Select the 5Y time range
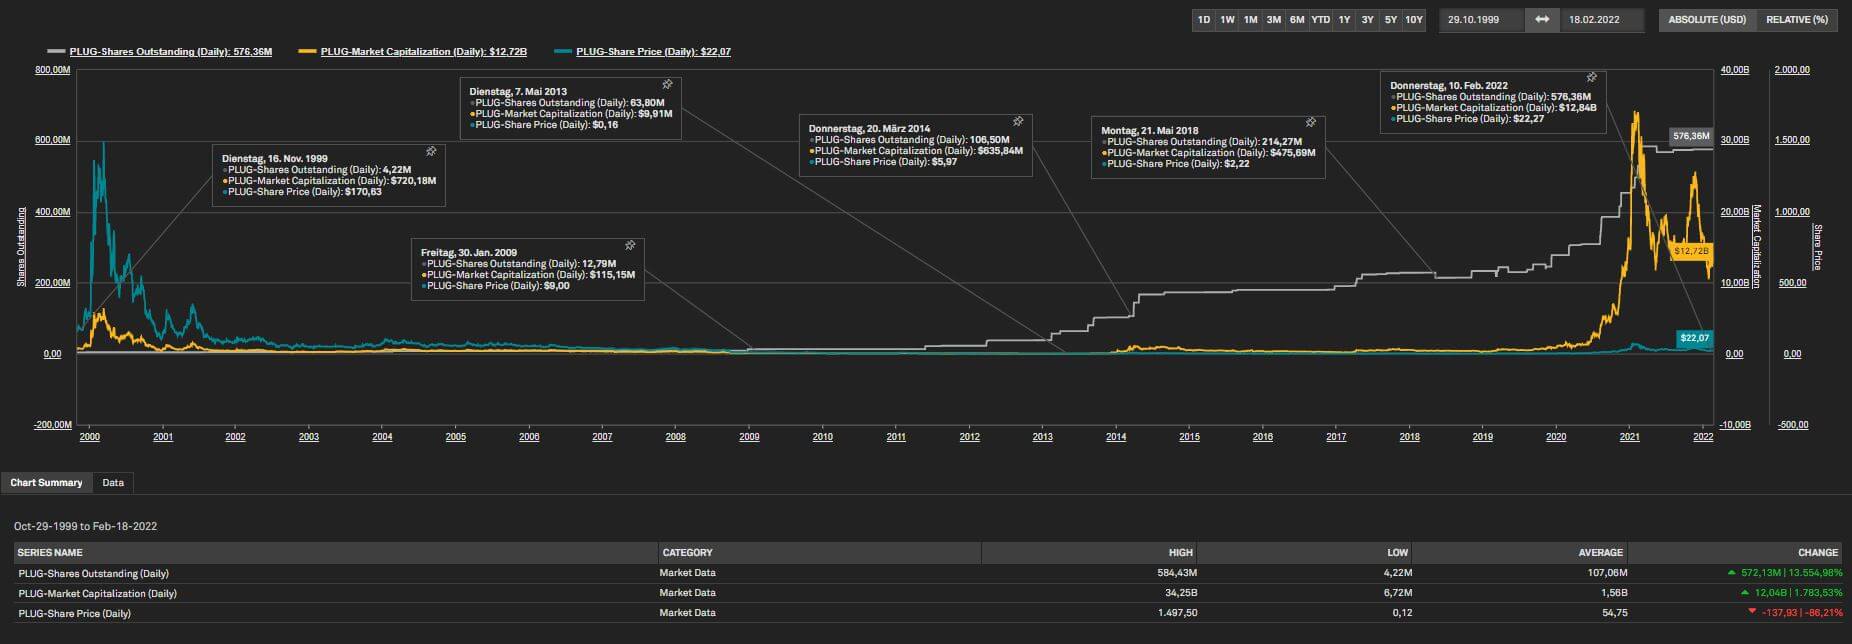The image size is (1852, 644). pyautogui.click(x=1390, y=20)
